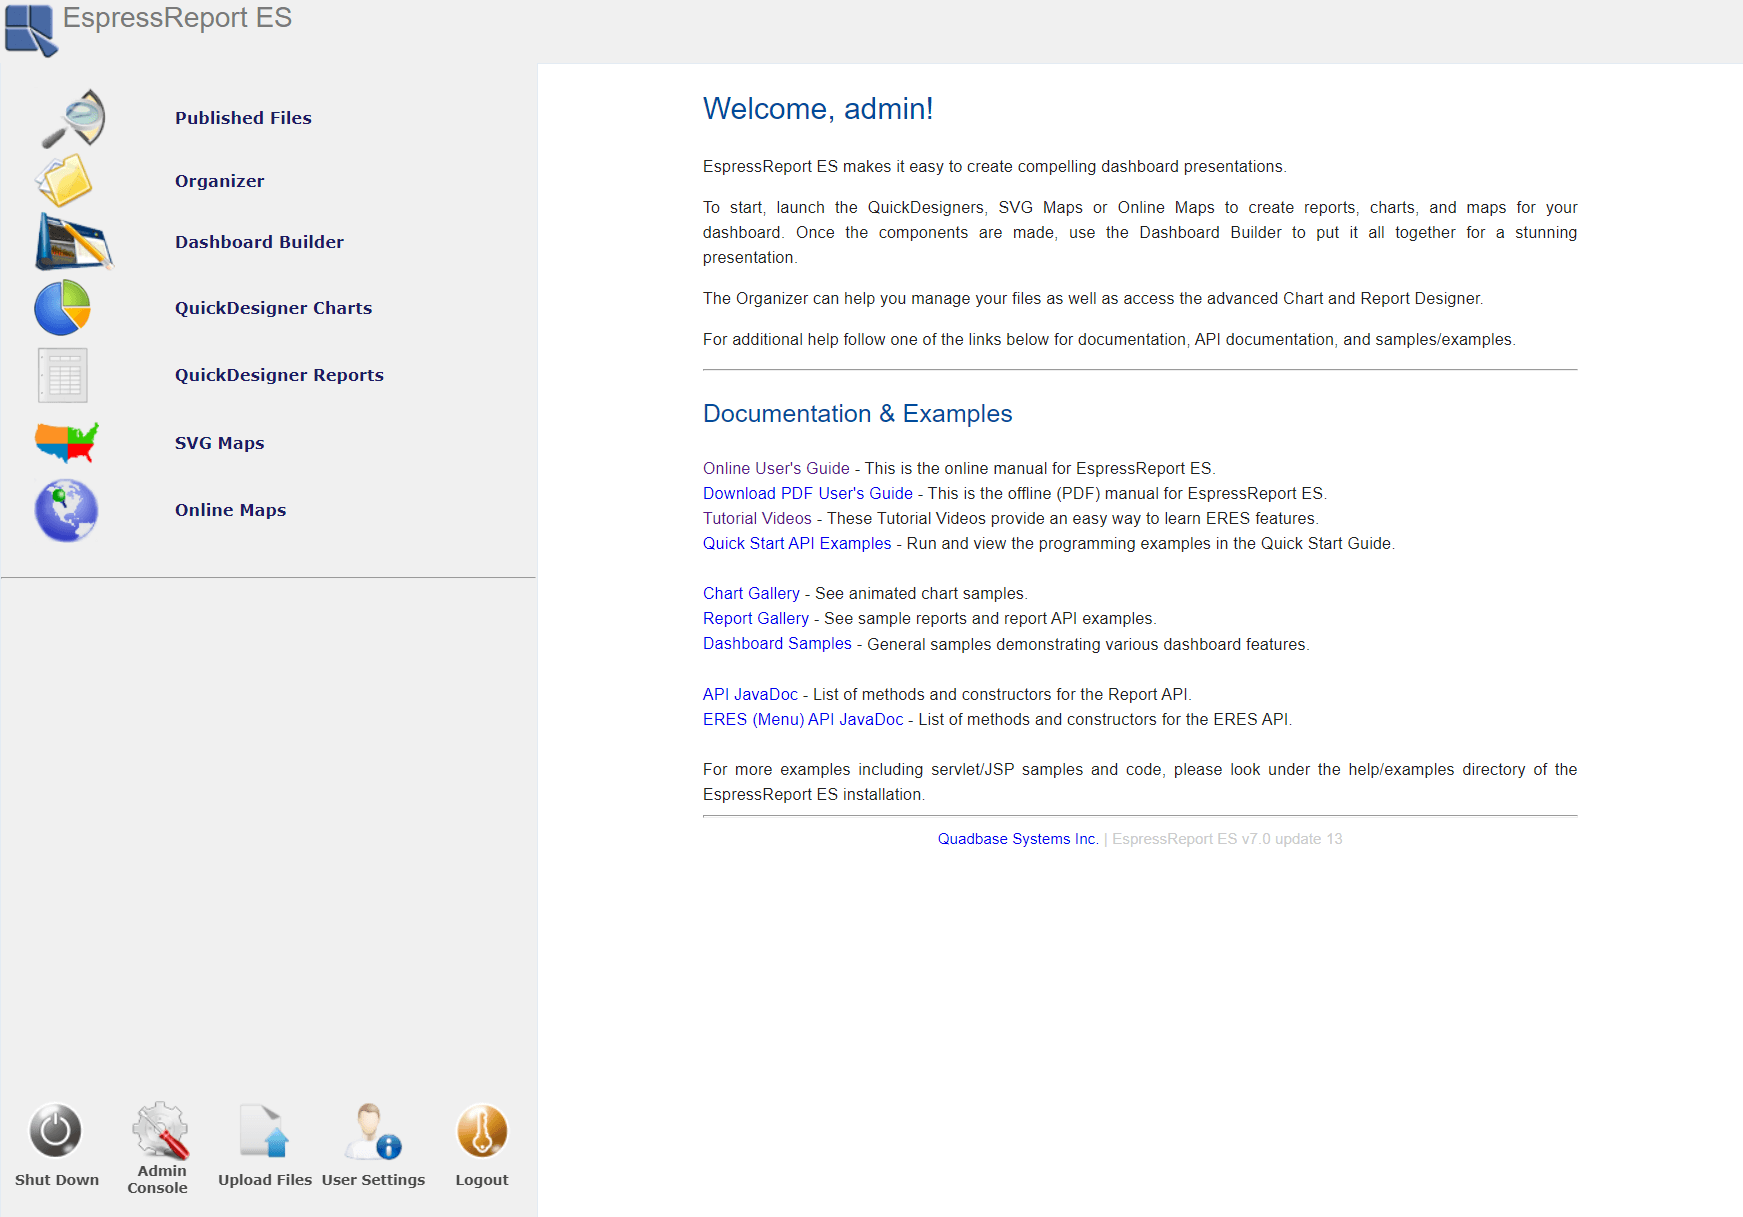
Task: Select the Dashboard Builder menu label
Action: (259, 242)
